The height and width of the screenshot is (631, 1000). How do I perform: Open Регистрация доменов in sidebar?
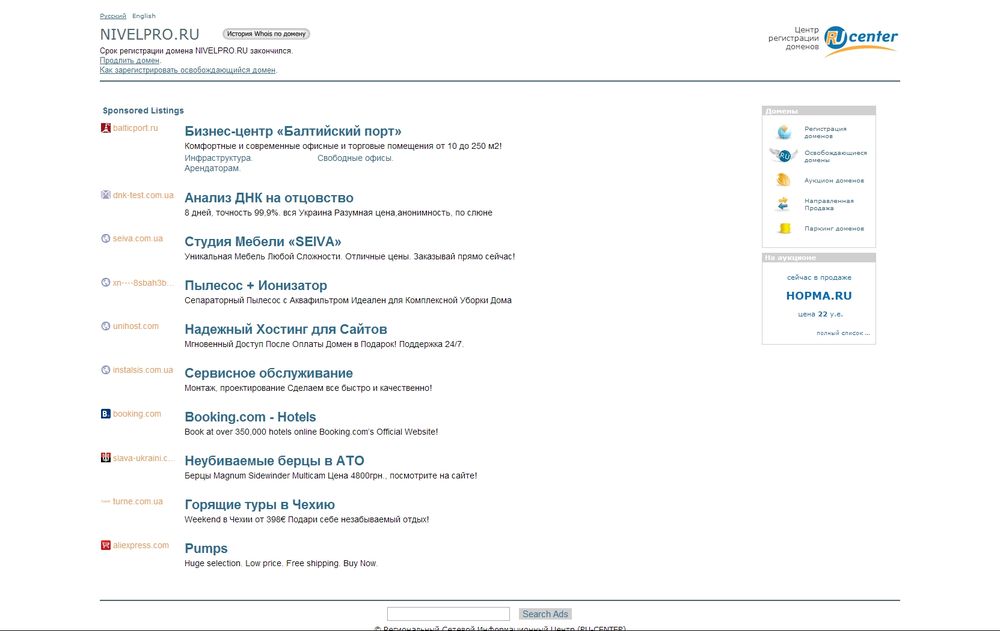click(x=825, y=132)
